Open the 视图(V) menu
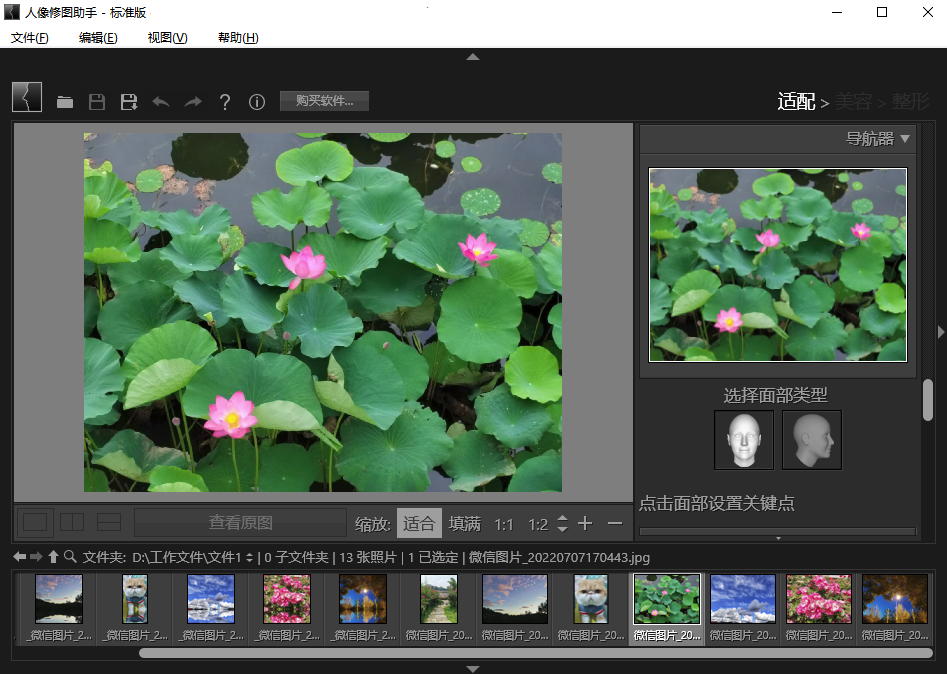This screenshot has width=947, height=674. [x=167, y=38]
